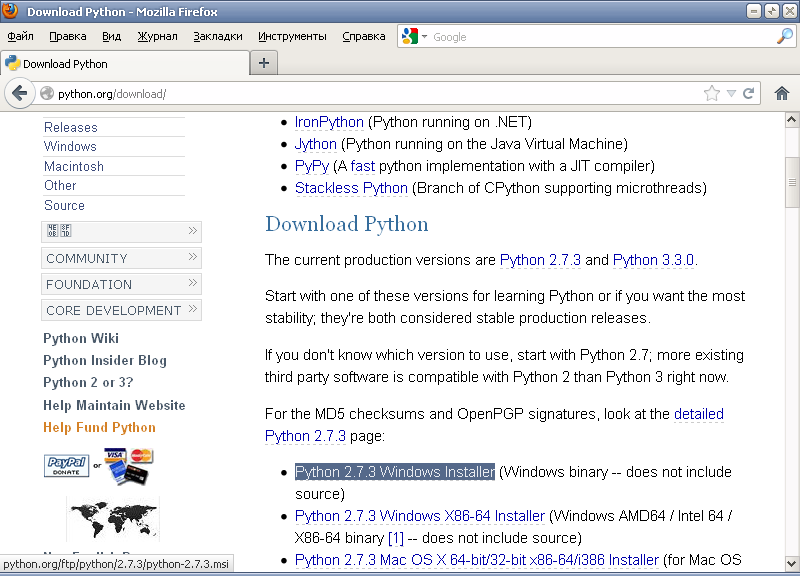
Task: Open the Macintosh sidebar link
Action: click(x=73, y=166)
